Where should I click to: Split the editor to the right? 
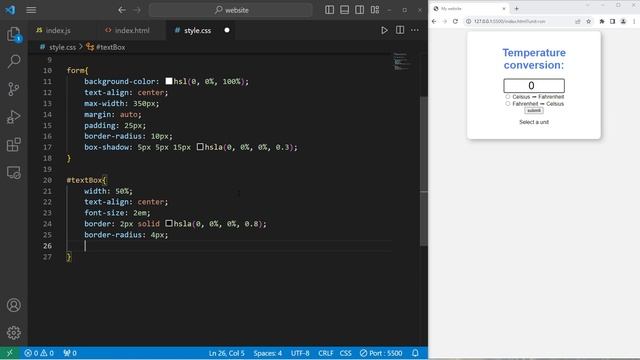coord(400,30)
